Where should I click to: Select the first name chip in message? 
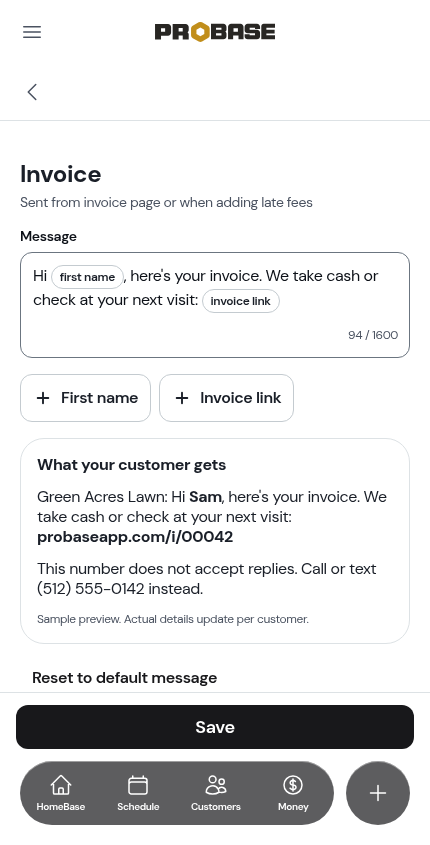pyautogui.click(x=87, y=277)
